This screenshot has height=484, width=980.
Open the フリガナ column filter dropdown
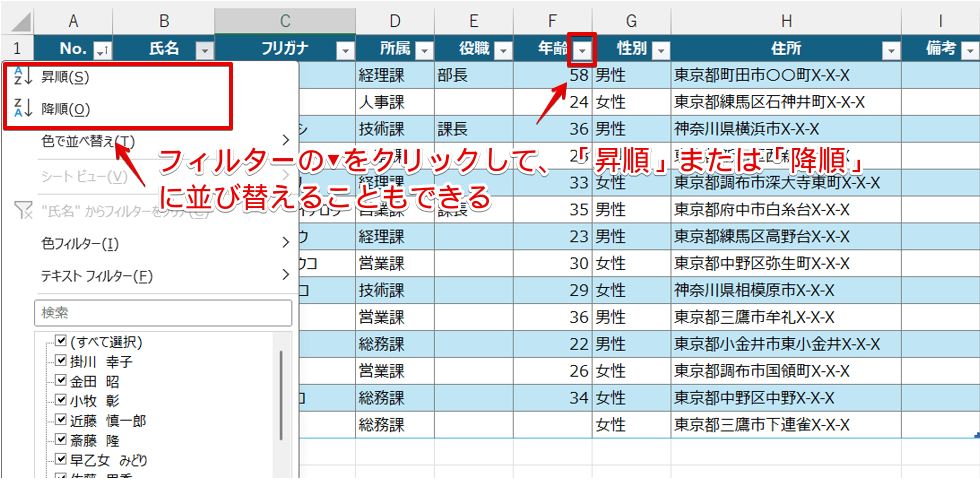pyautogui.click(x=344, y=50)
